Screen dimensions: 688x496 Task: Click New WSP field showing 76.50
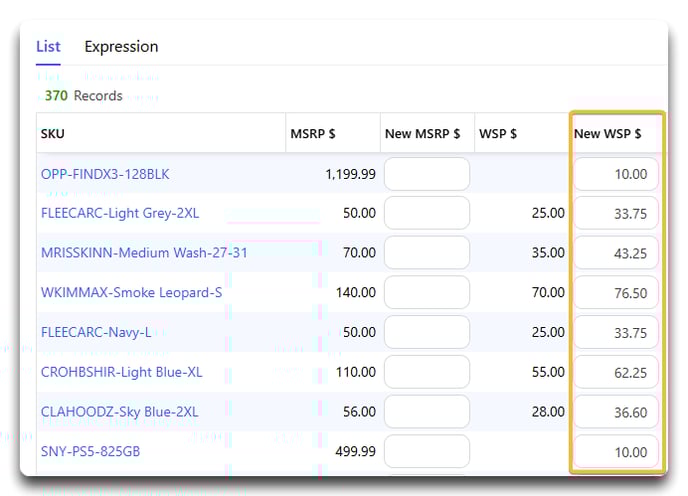[x=616, y=292]
